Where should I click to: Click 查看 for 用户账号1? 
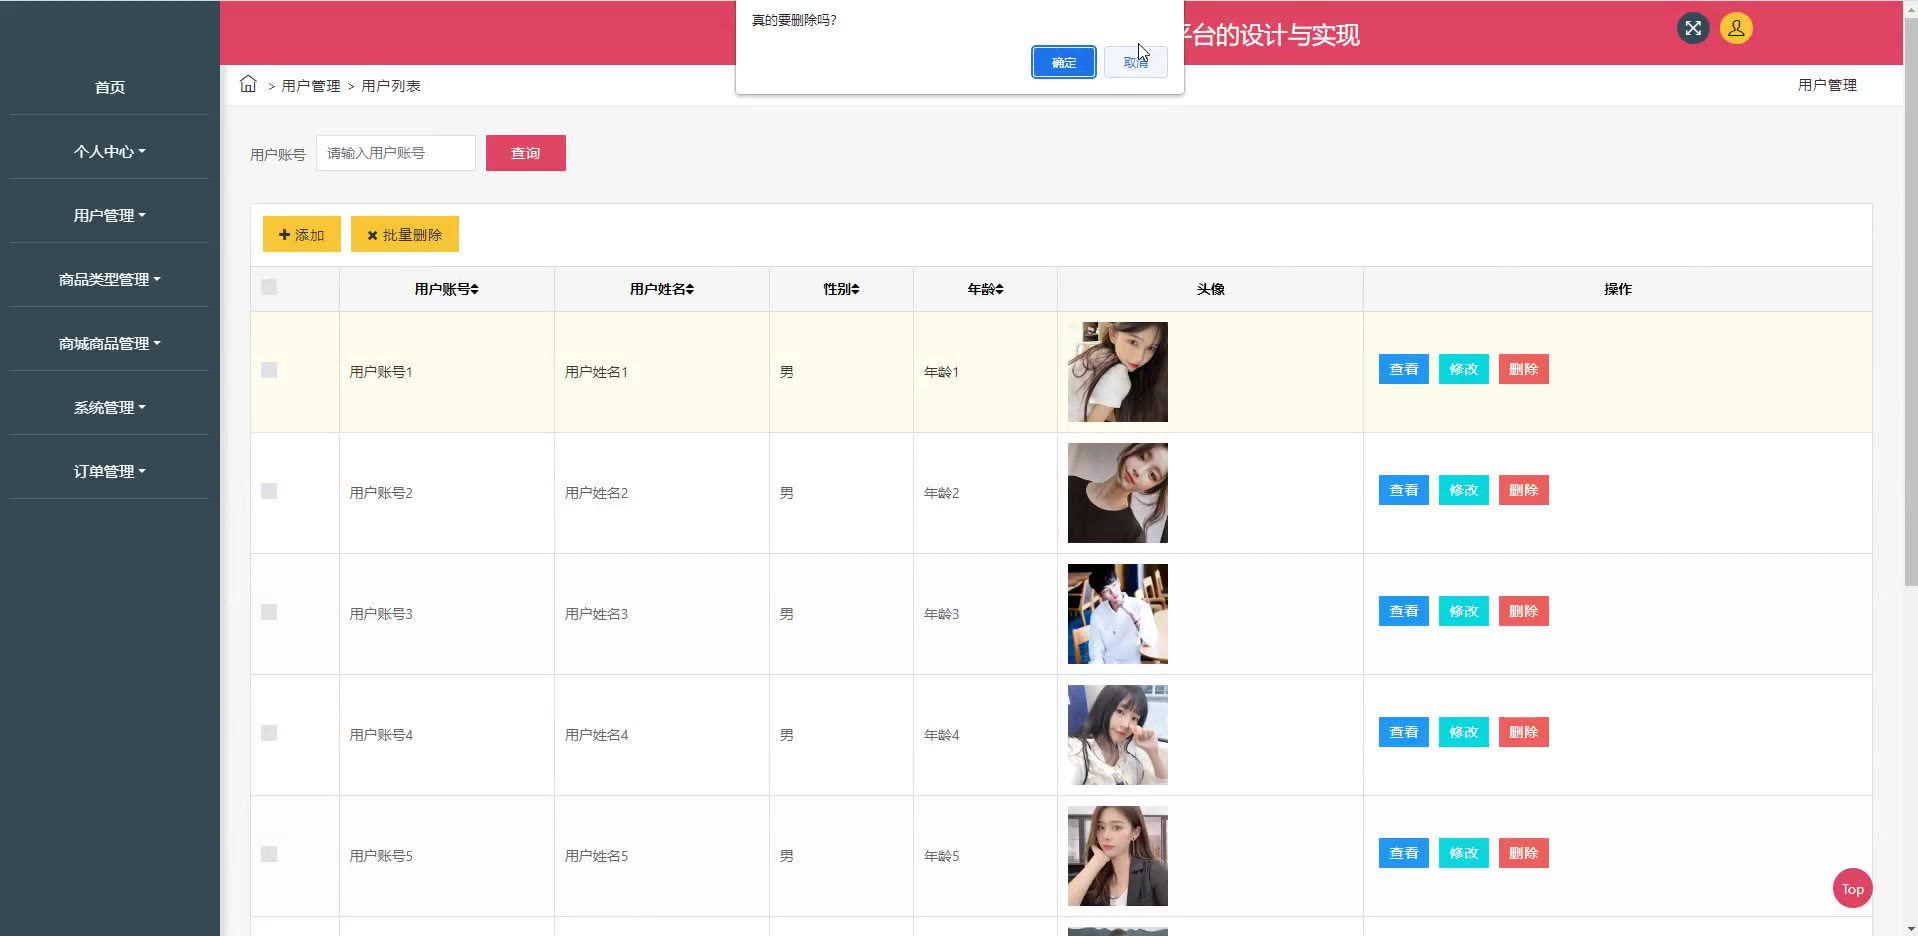click(1404, 369)
